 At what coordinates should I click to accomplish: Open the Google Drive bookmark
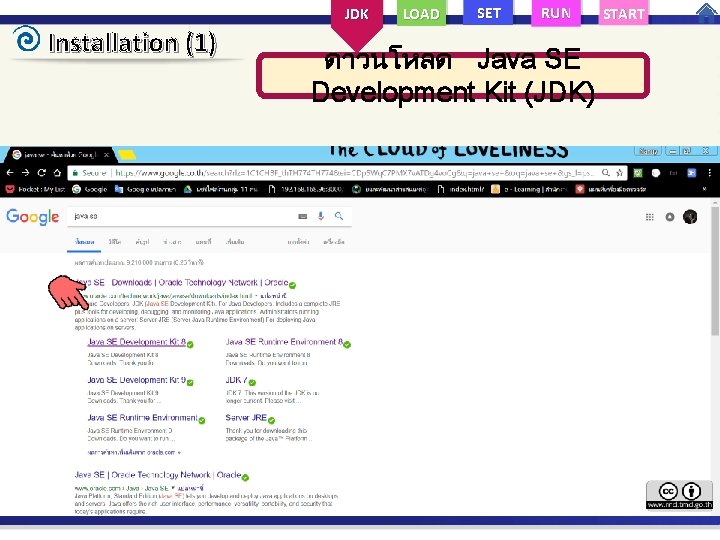pos(221,189)
